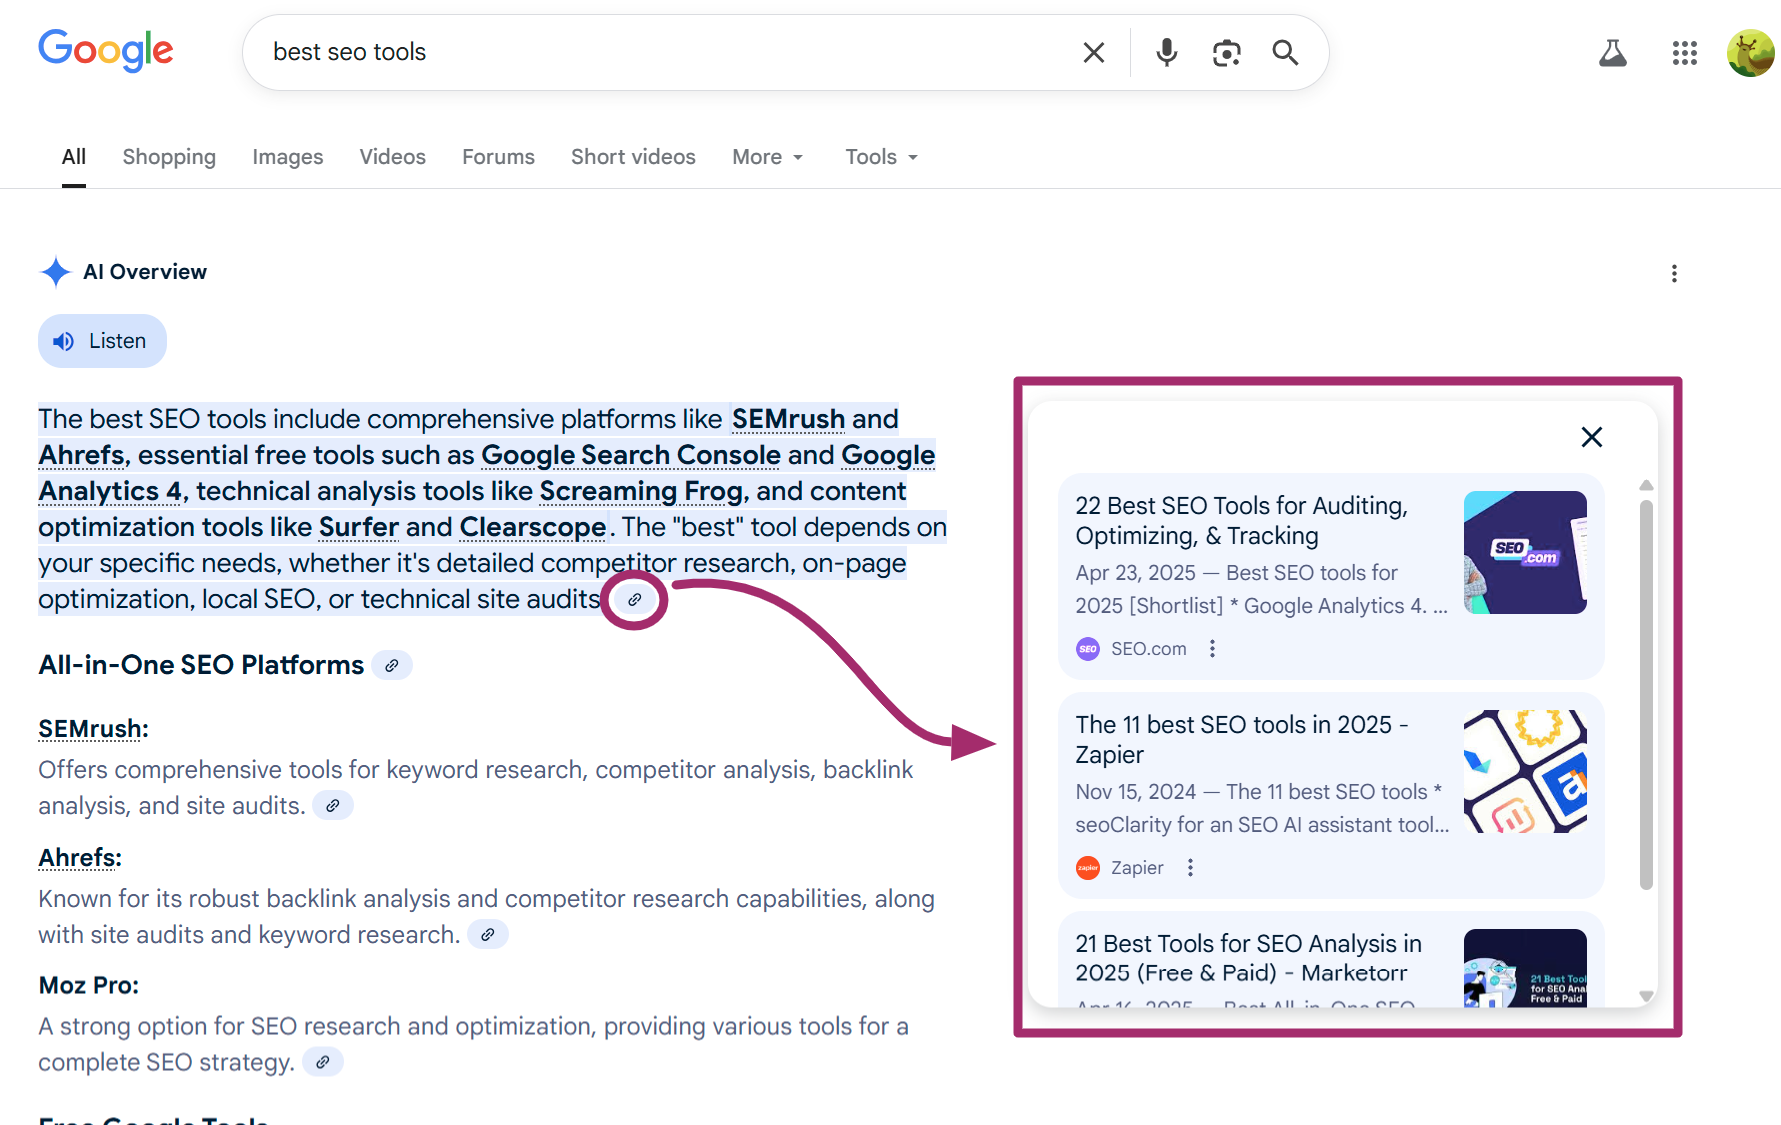Open source link beside All-in-One SEO Platforms
This screenshot has width=1781, height=1125.
[x=392, y=665]
